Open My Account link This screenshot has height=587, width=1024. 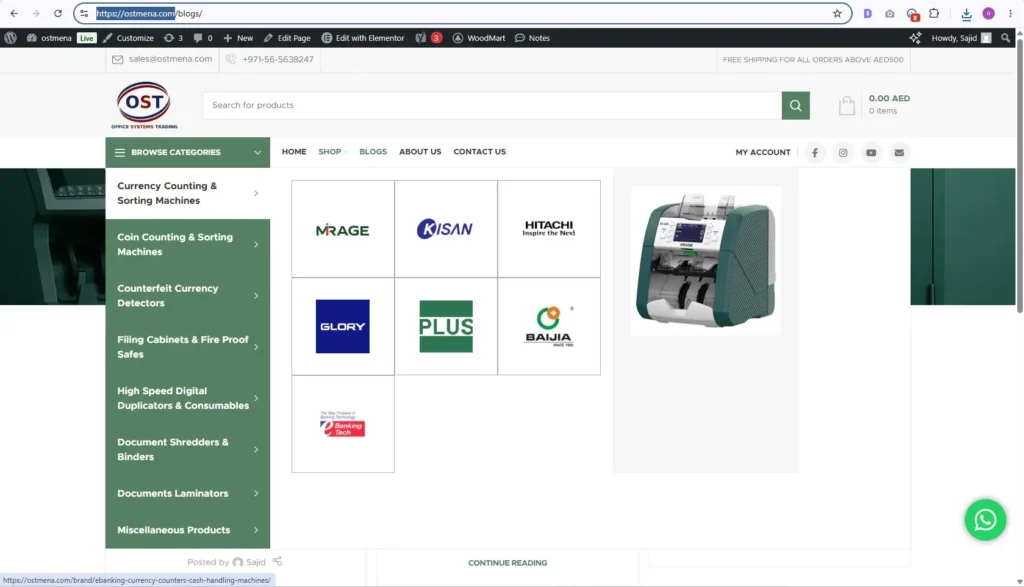(x=763, y=152)
